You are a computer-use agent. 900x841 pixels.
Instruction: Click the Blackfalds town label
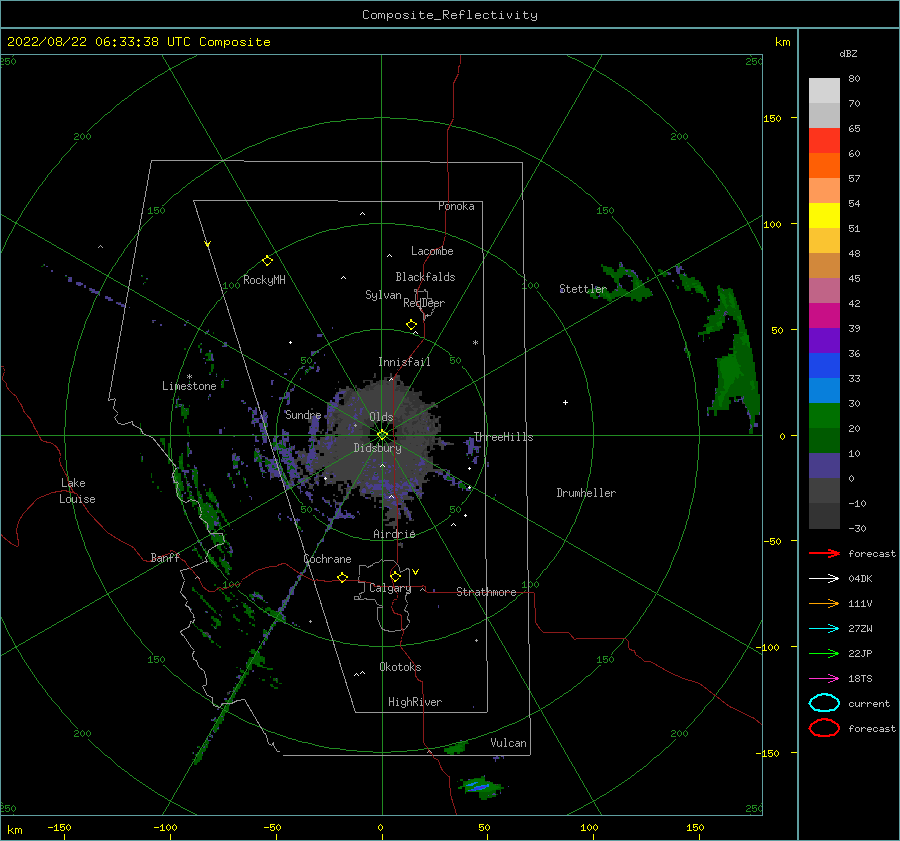coord(425,277)
